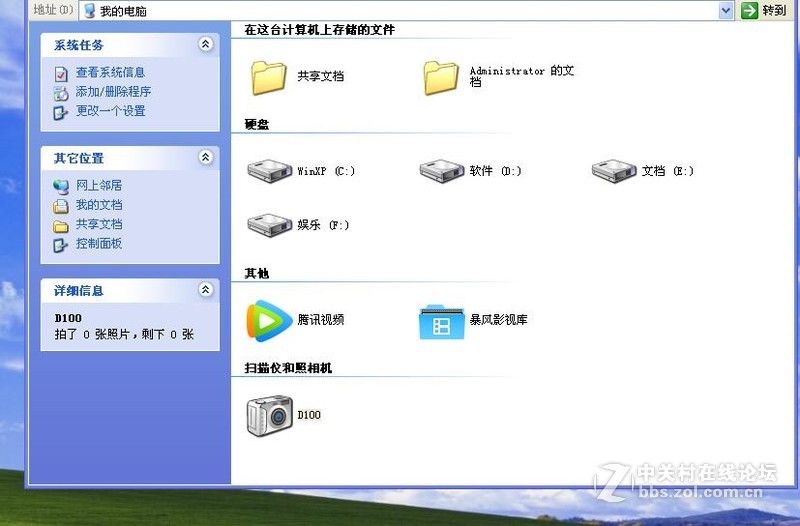The width and height of the screenshot is (800, 526).
Task: Click the 文档 (E:) label
Action: [667, 171]
